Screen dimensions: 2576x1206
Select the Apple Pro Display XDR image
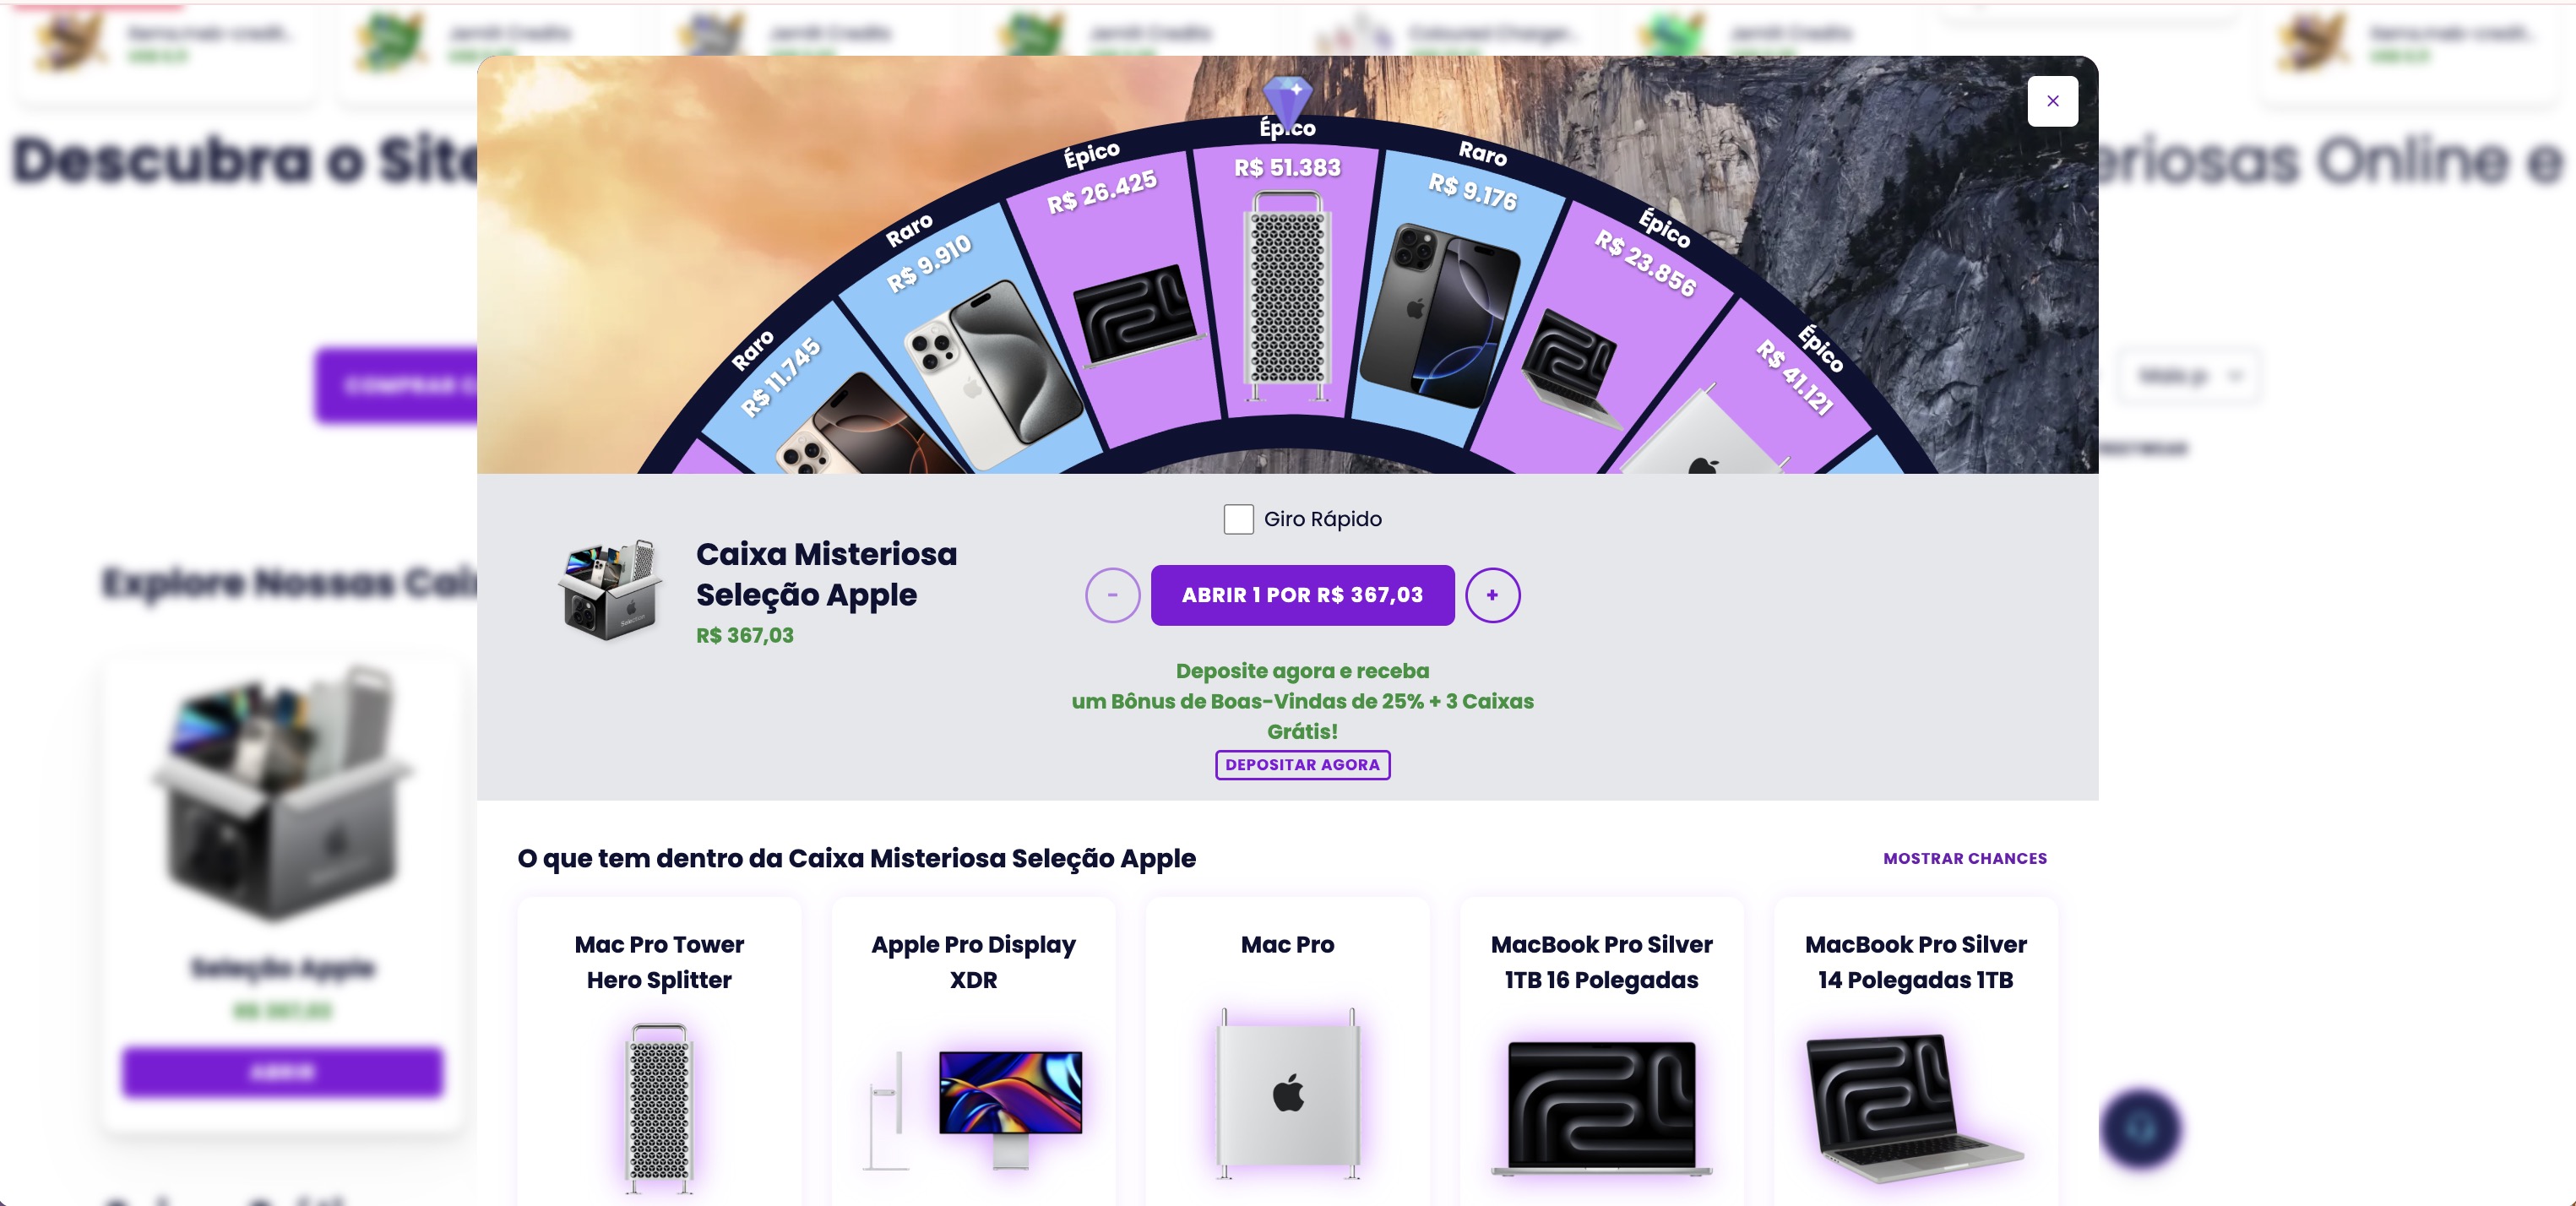[x=973, y=1107]
